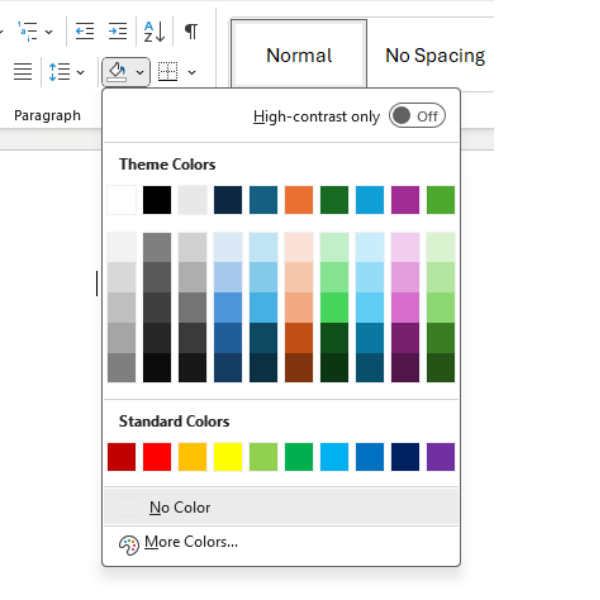The image size is (600, 600).
Task: Select standard bright red color
Action: 157,457
